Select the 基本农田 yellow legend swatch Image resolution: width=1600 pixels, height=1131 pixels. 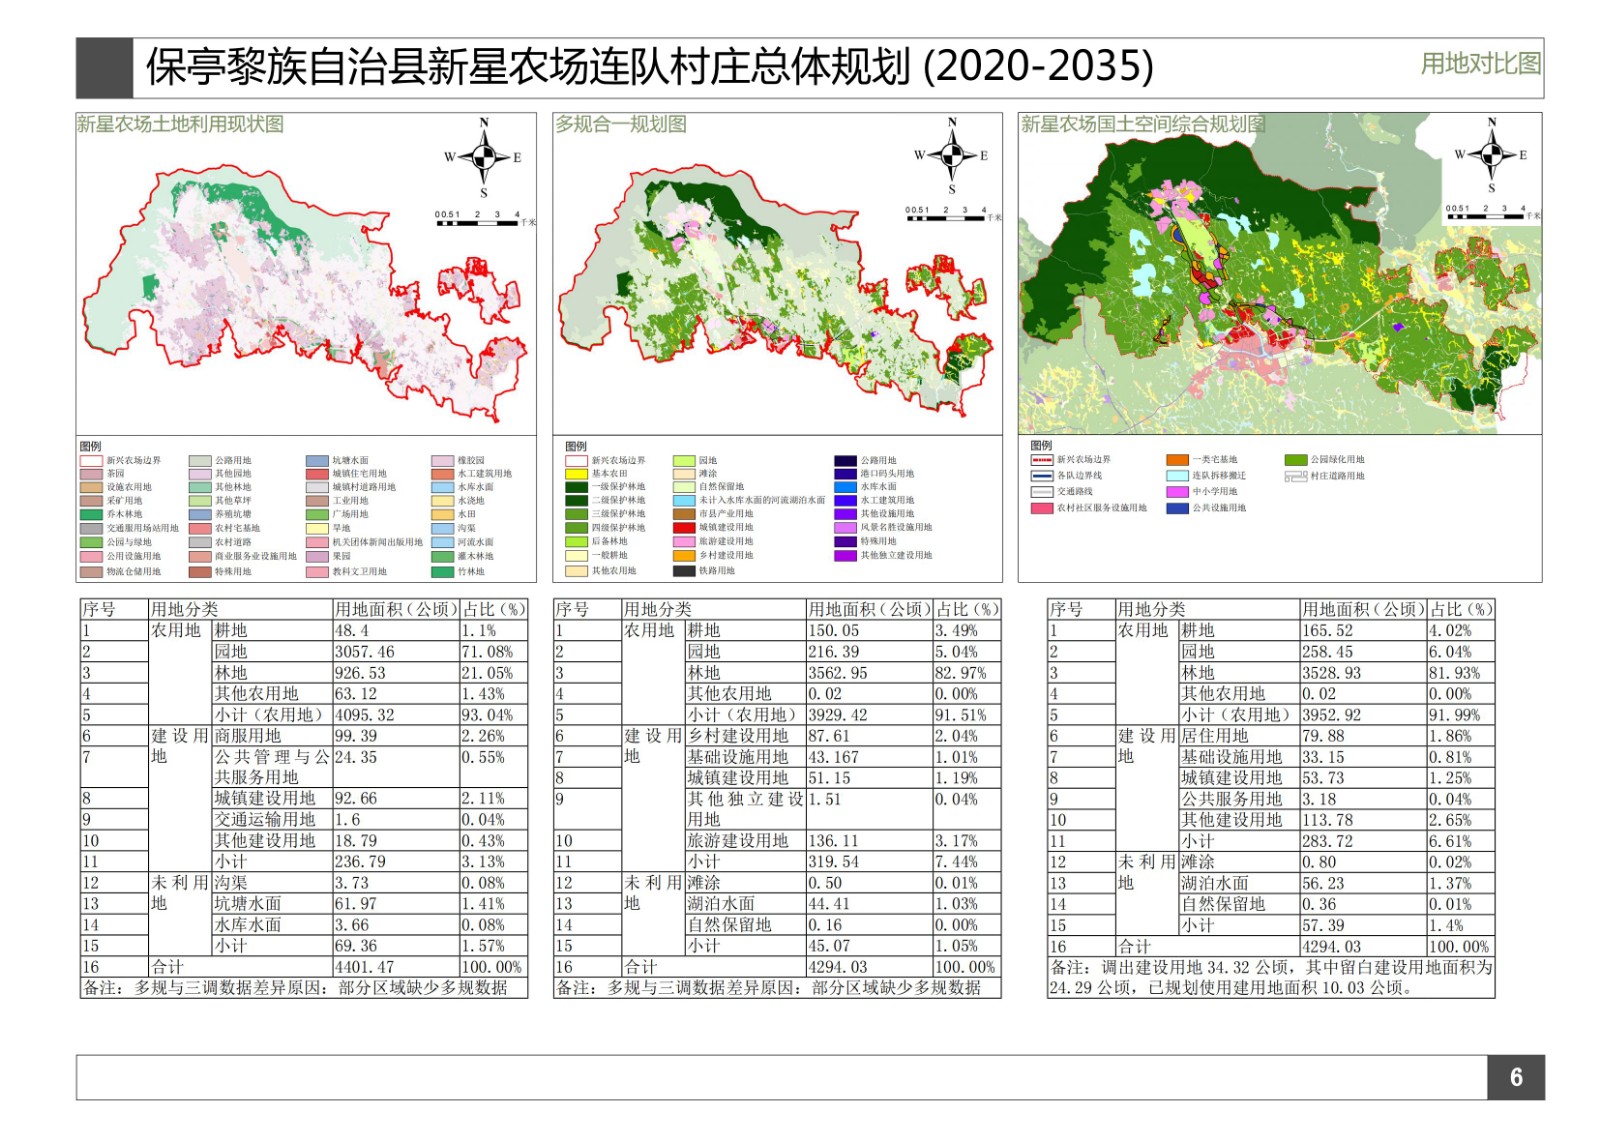576,474
